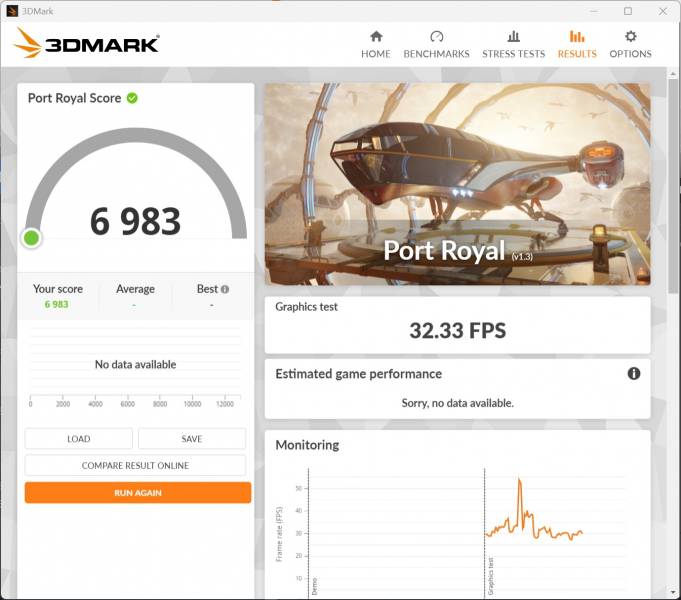Click the orange RUN AGAIN button
681x600 pixels.
click(x=138, y=493)
